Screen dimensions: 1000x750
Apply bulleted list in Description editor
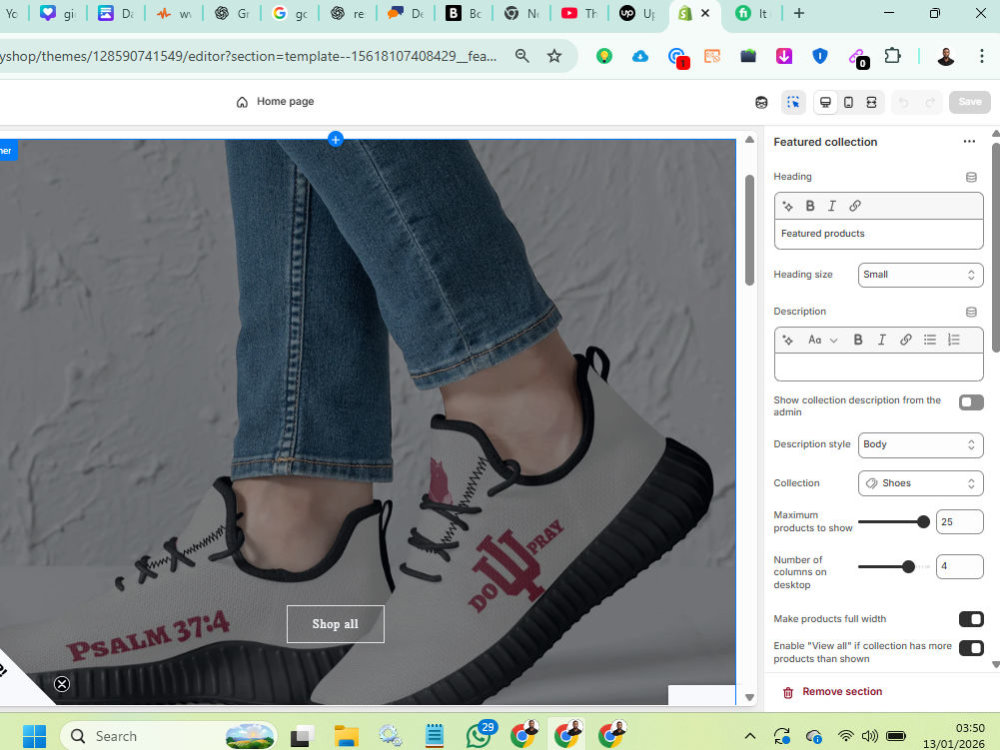tap(930, 340)
